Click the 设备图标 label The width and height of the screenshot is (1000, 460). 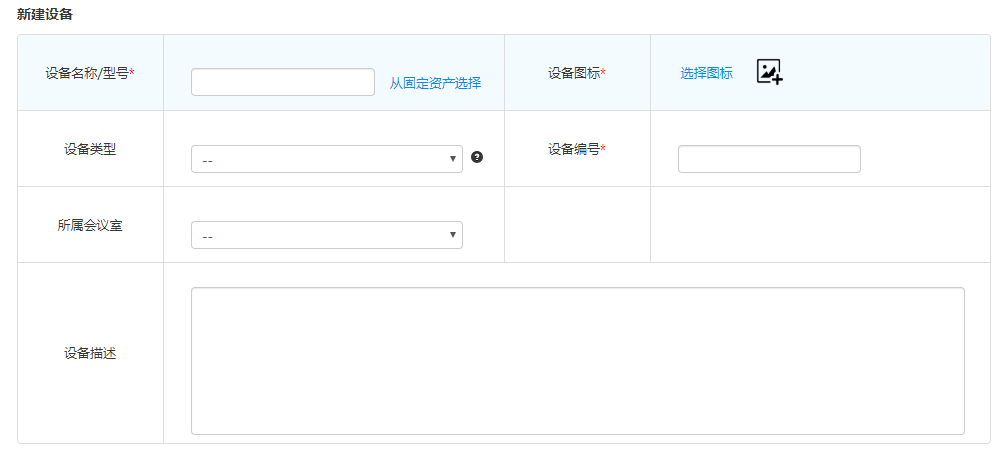574,73
